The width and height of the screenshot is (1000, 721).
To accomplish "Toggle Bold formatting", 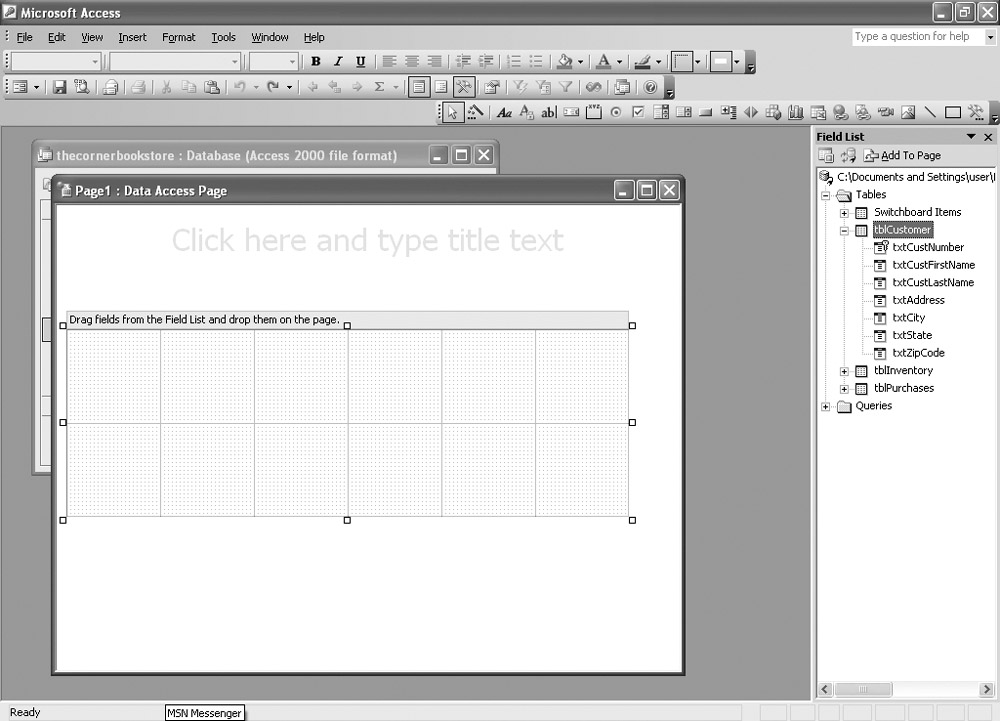I will (316, 62).
